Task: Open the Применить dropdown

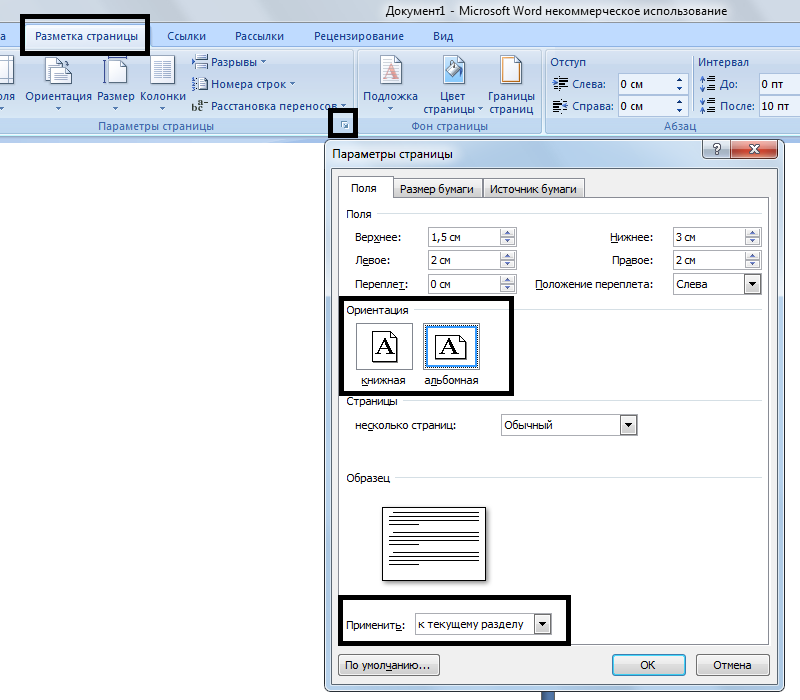Action: [x=542, y=624]
